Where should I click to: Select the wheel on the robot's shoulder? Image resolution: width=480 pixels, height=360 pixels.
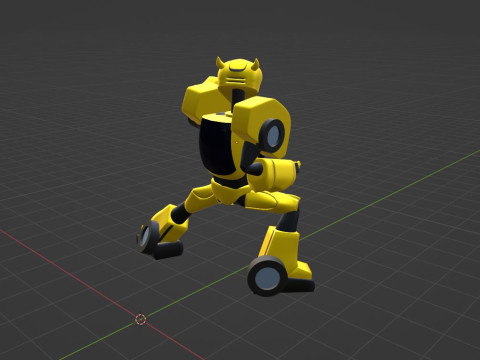pos(272,136)
